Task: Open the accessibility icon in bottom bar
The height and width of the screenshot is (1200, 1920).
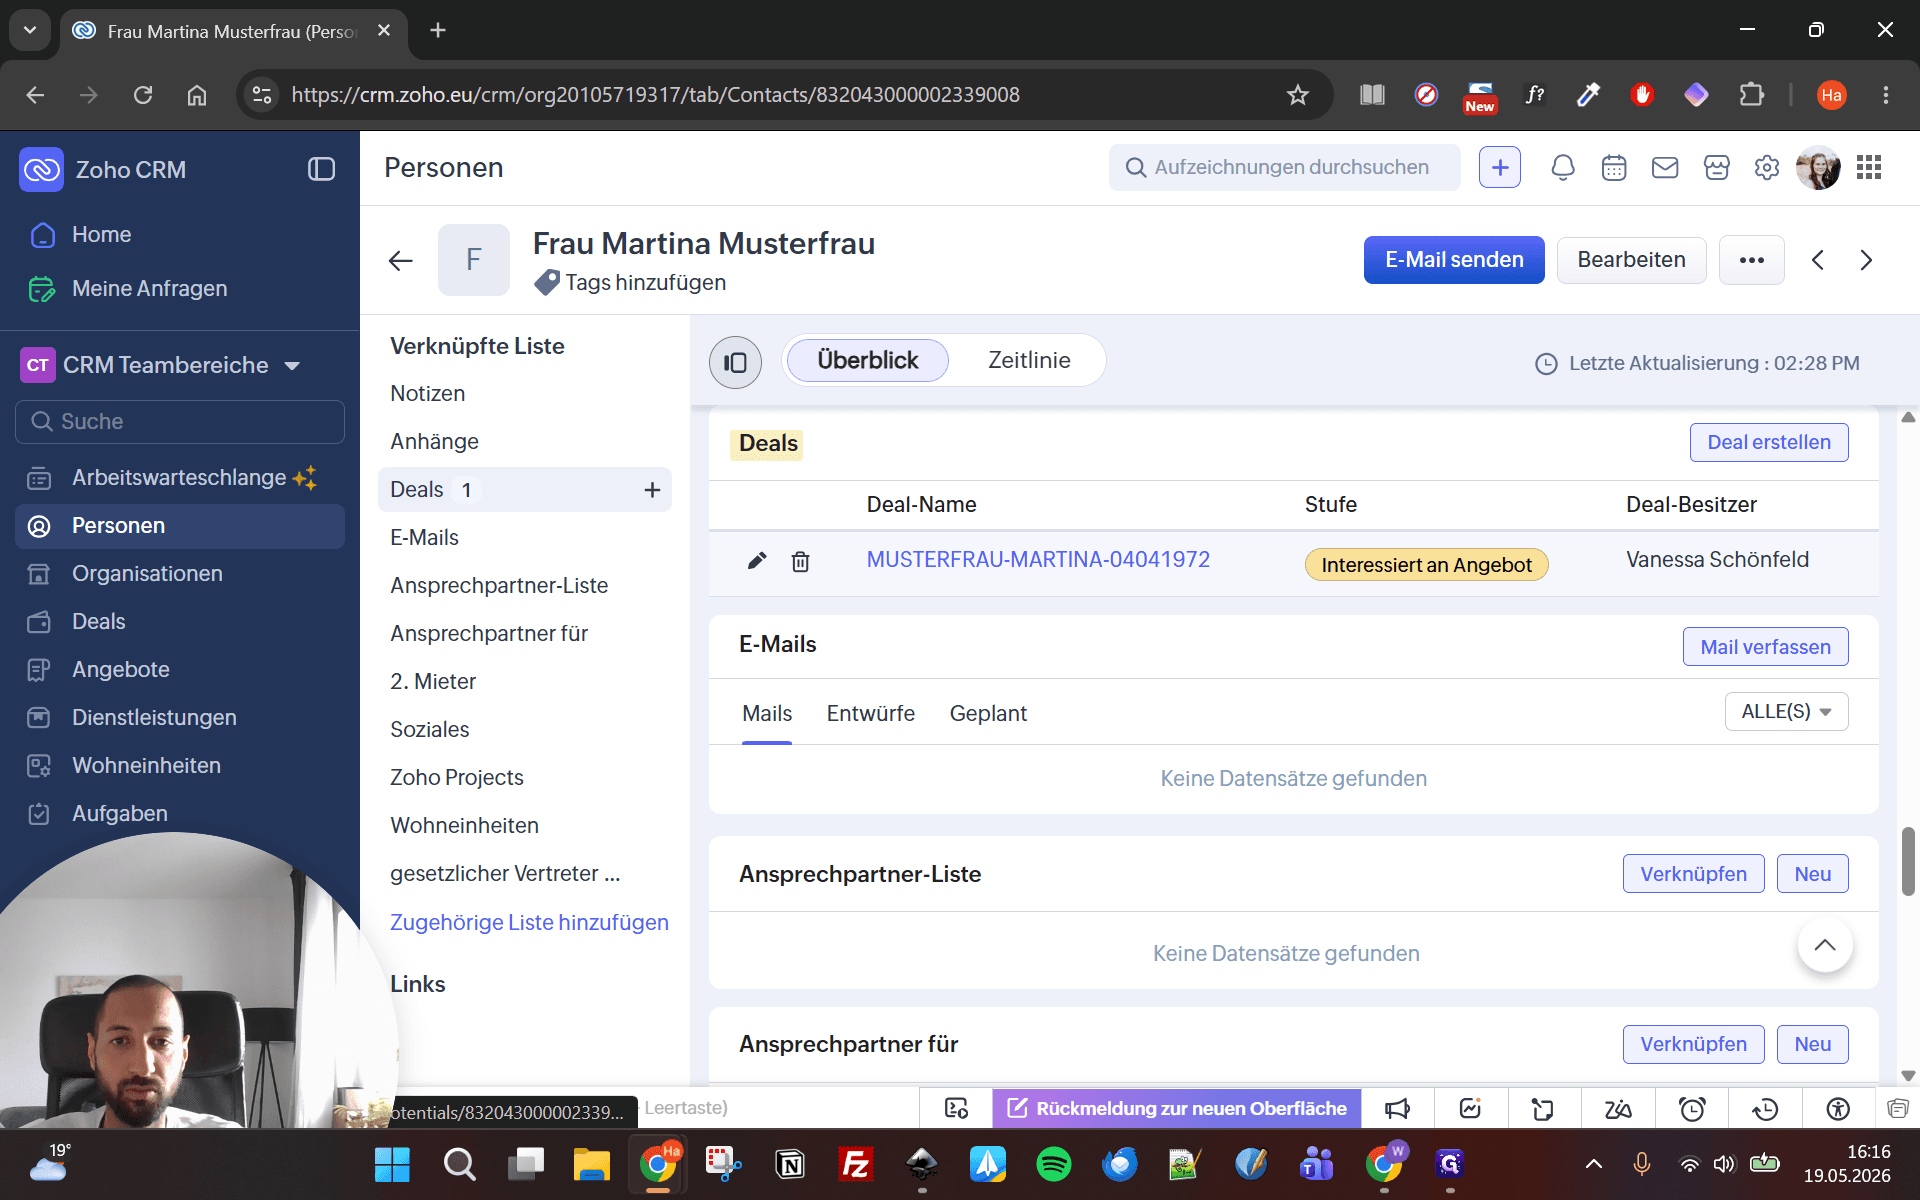Action: click(1838, 1108)
